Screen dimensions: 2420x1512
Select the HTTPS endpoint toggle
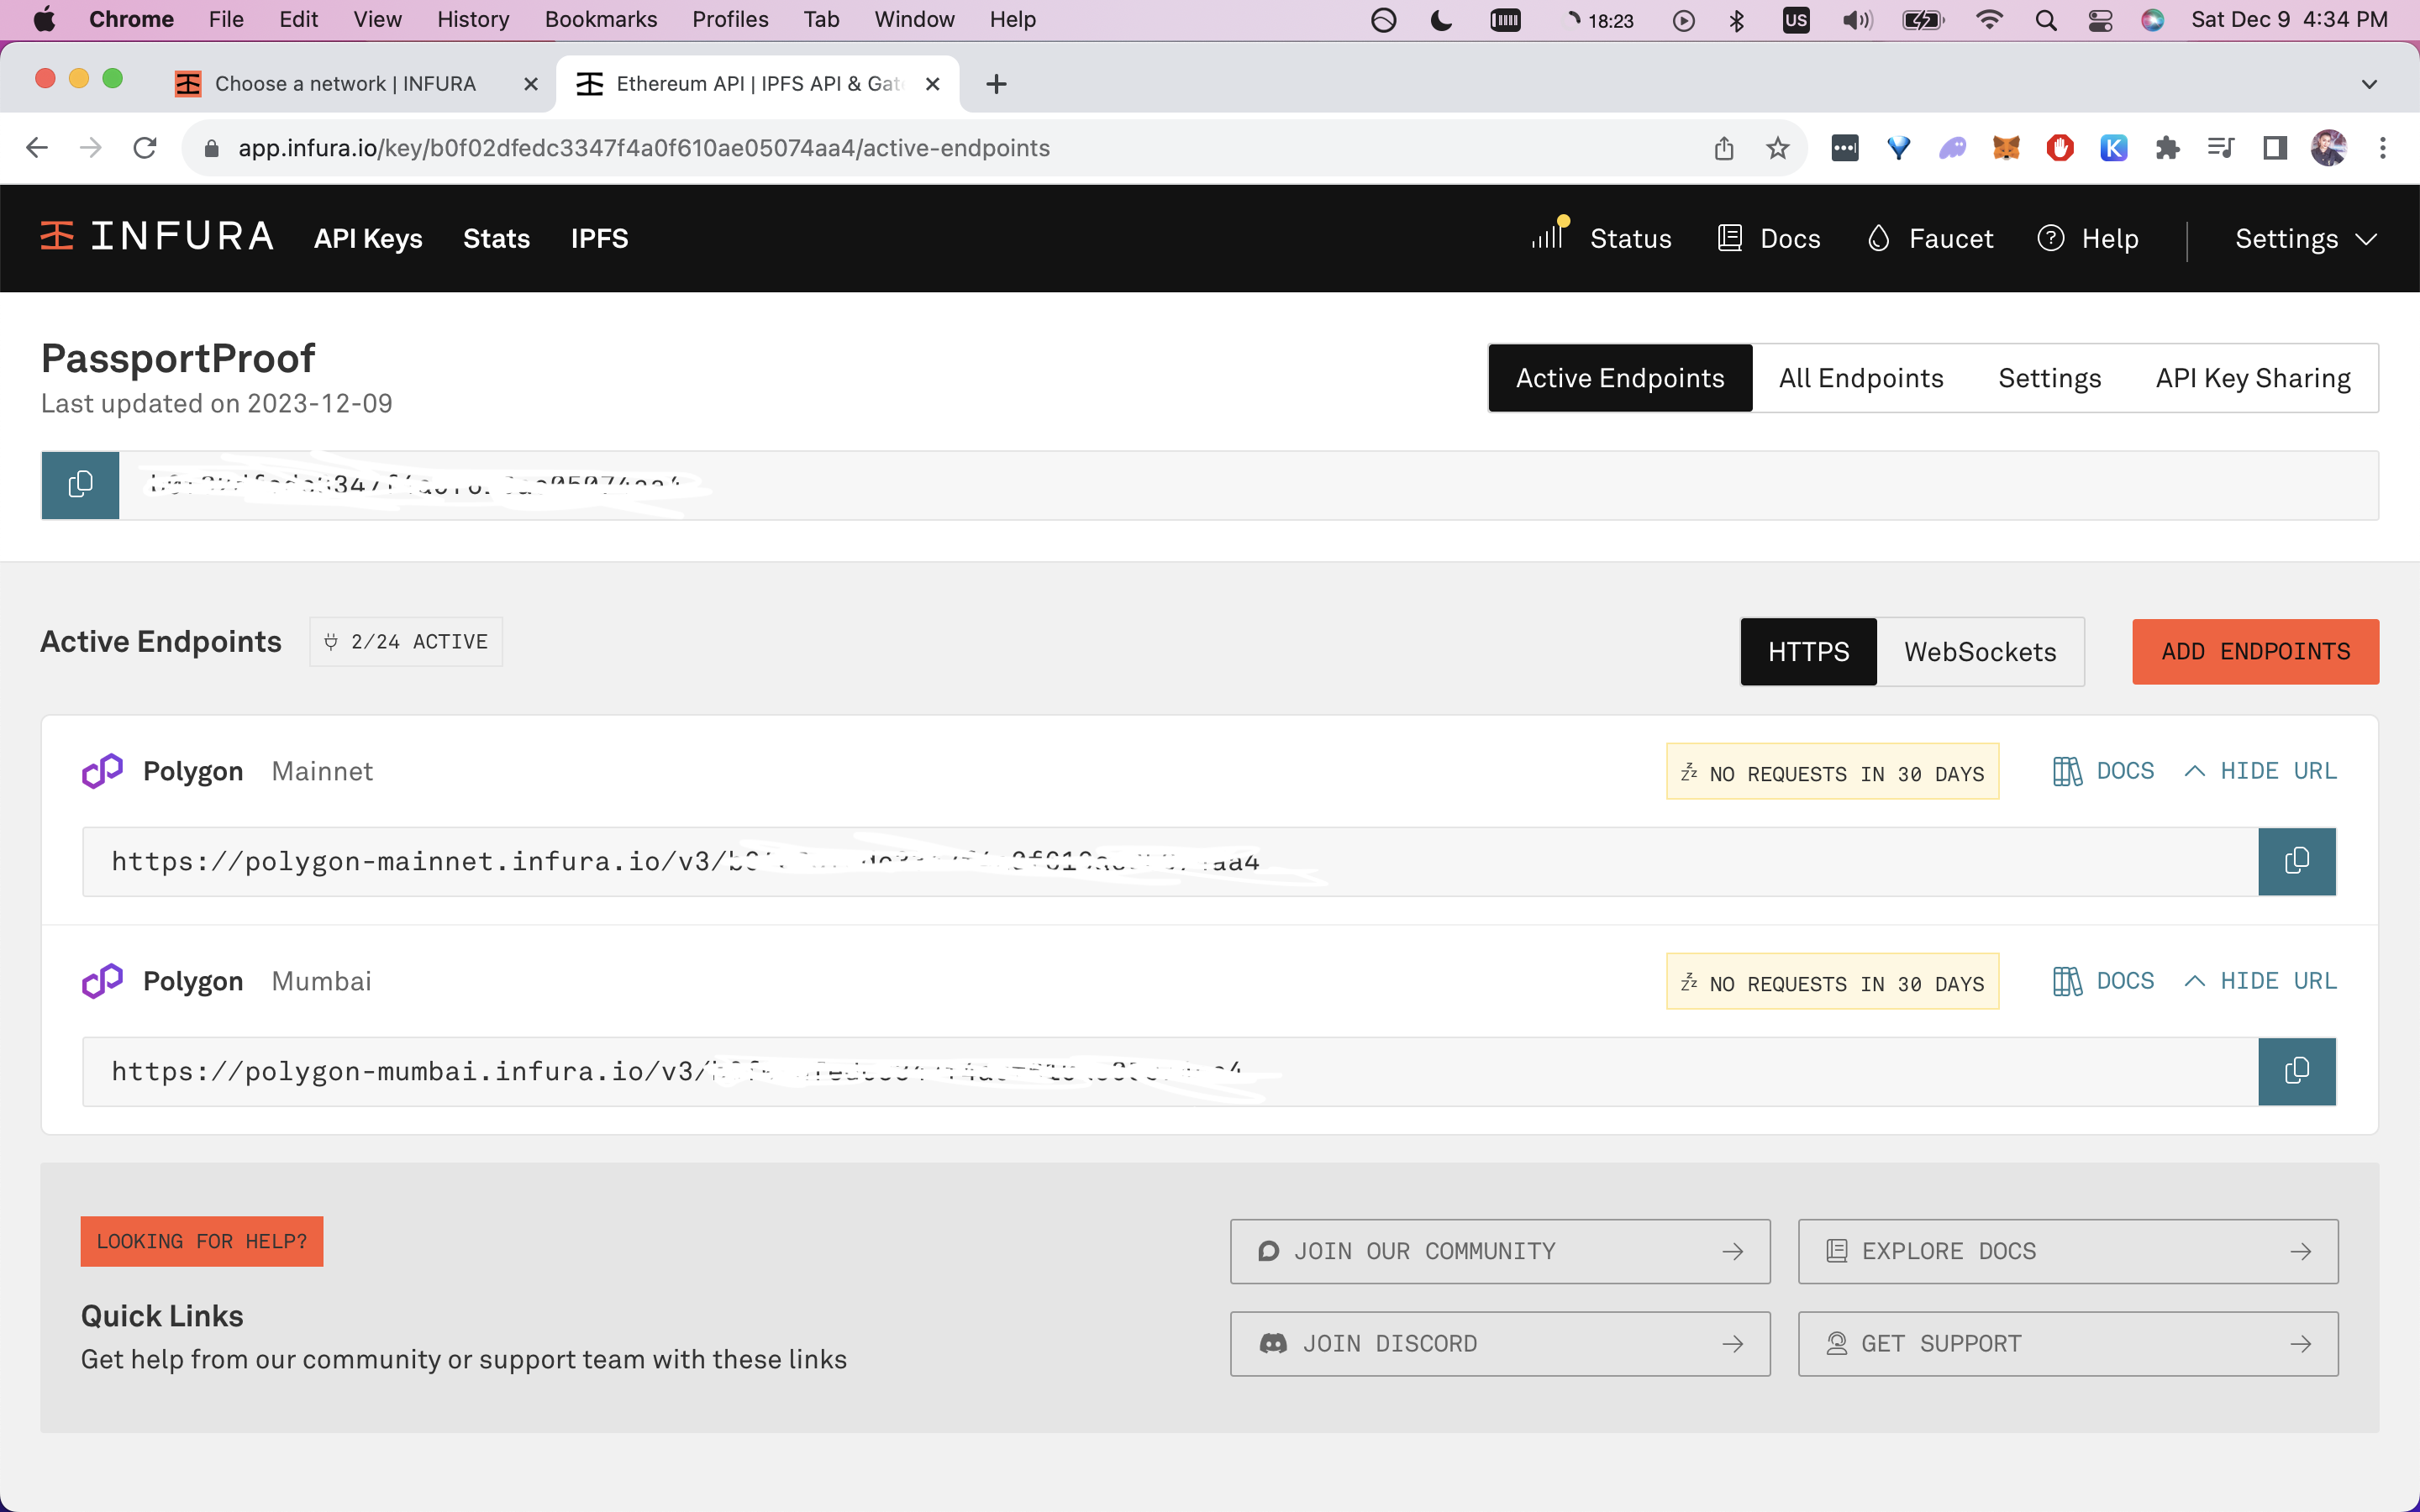point(1807,652)
